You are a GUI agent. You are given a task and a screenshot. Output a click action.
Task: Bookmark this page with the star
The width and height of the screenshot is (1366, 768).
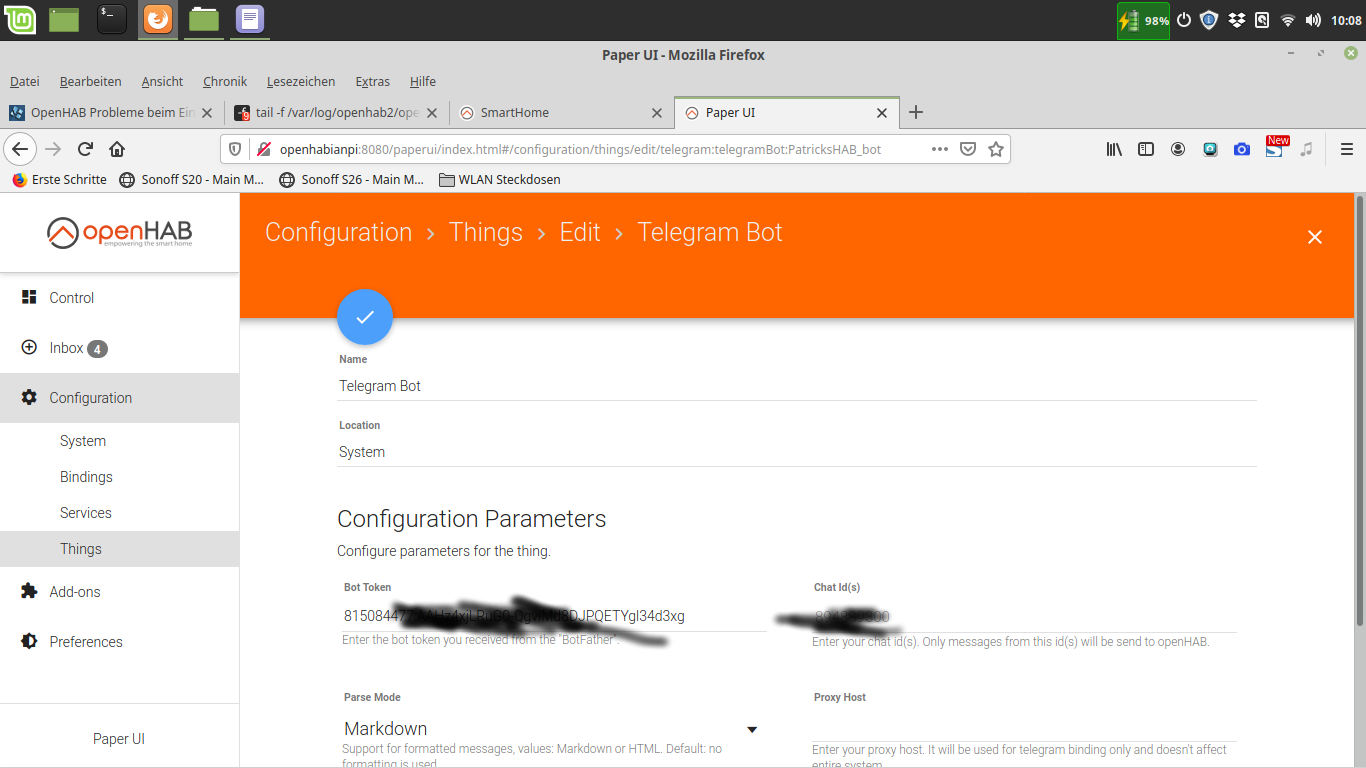996,149
